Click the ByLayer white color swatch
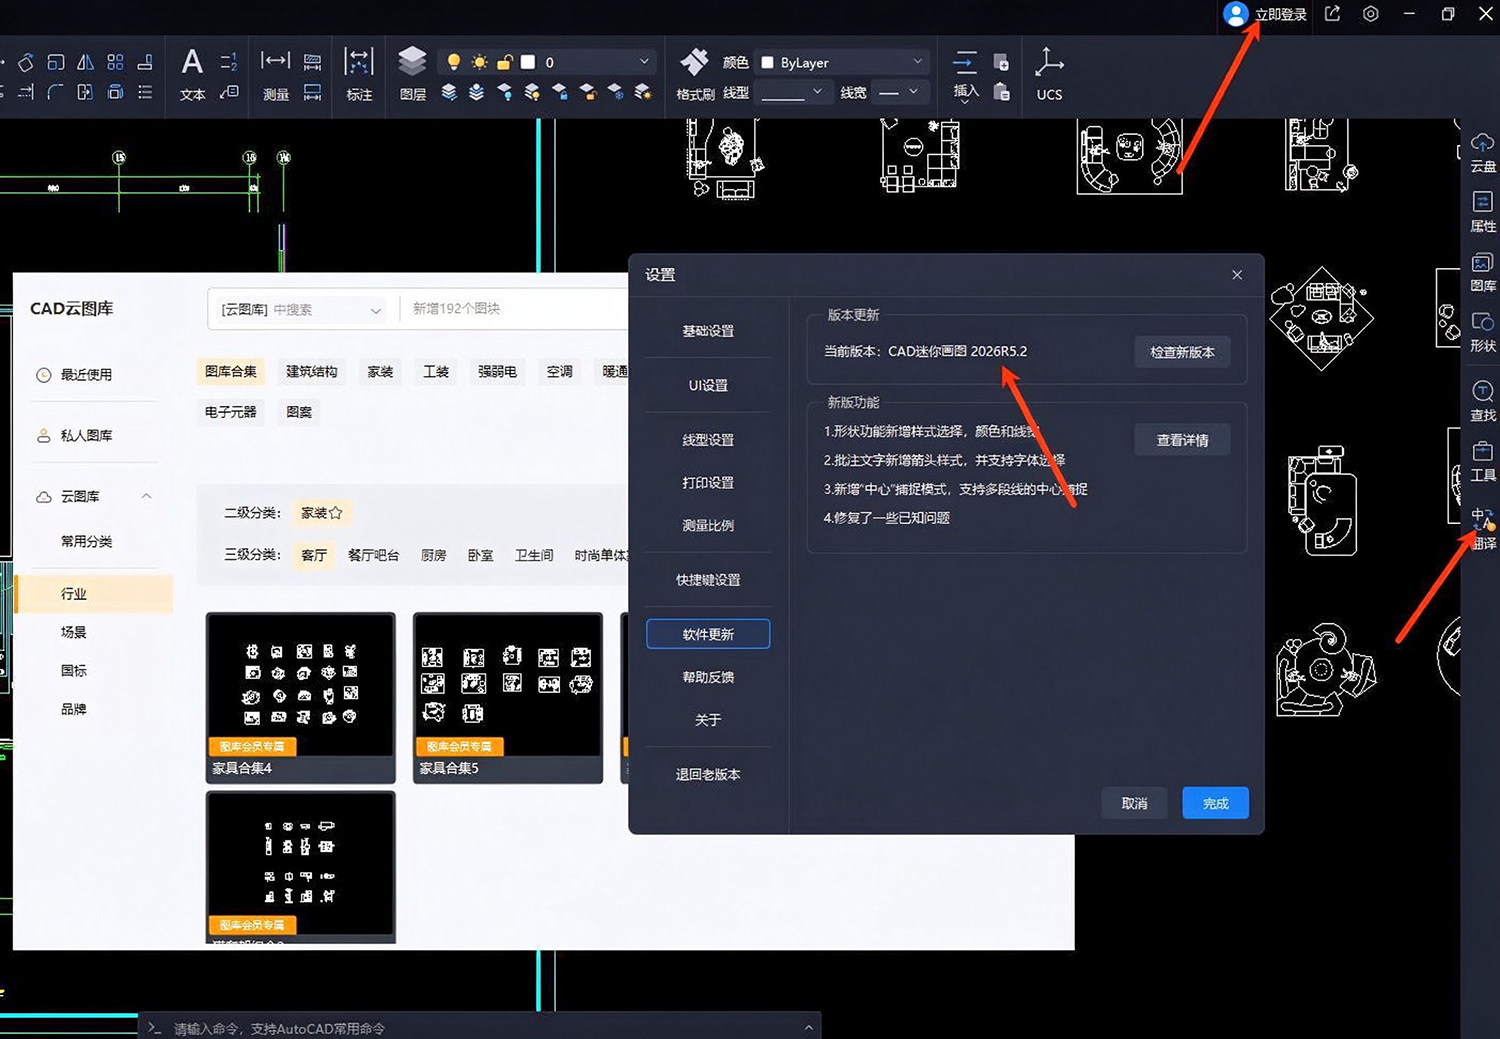This screenshot has width=1500, height=1039. [767, 62]
